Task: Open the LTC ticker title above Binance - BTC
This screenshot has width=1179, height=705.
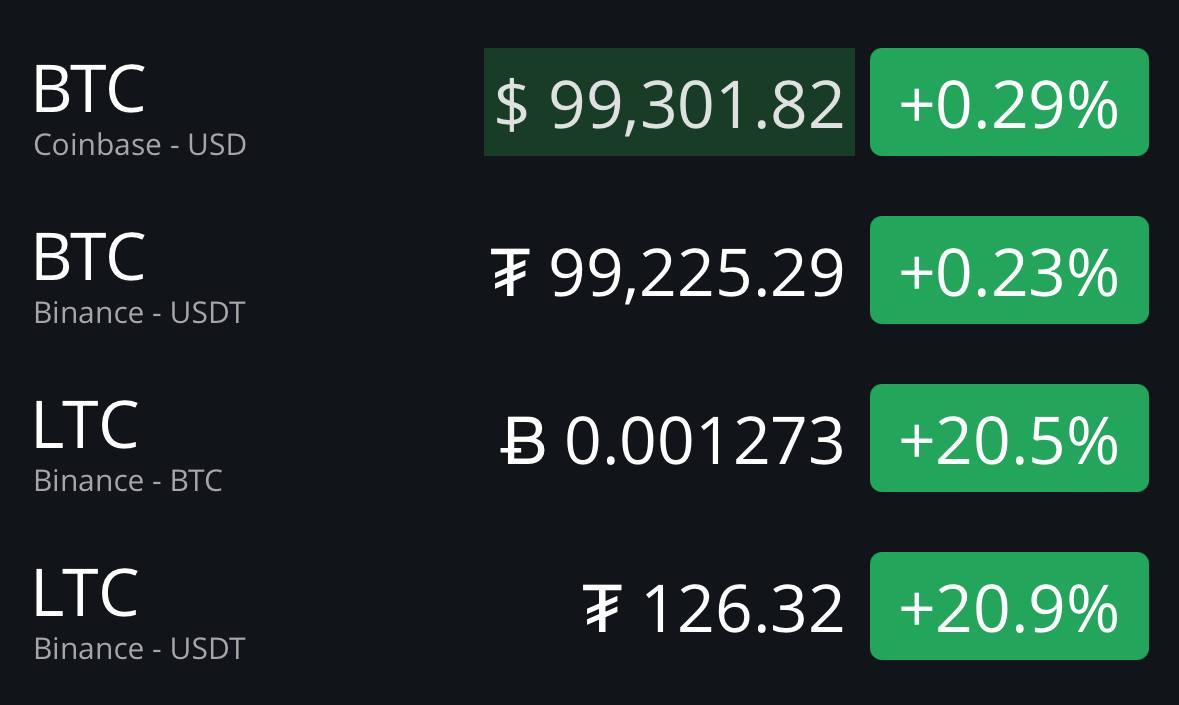Action: coord(86,425)
